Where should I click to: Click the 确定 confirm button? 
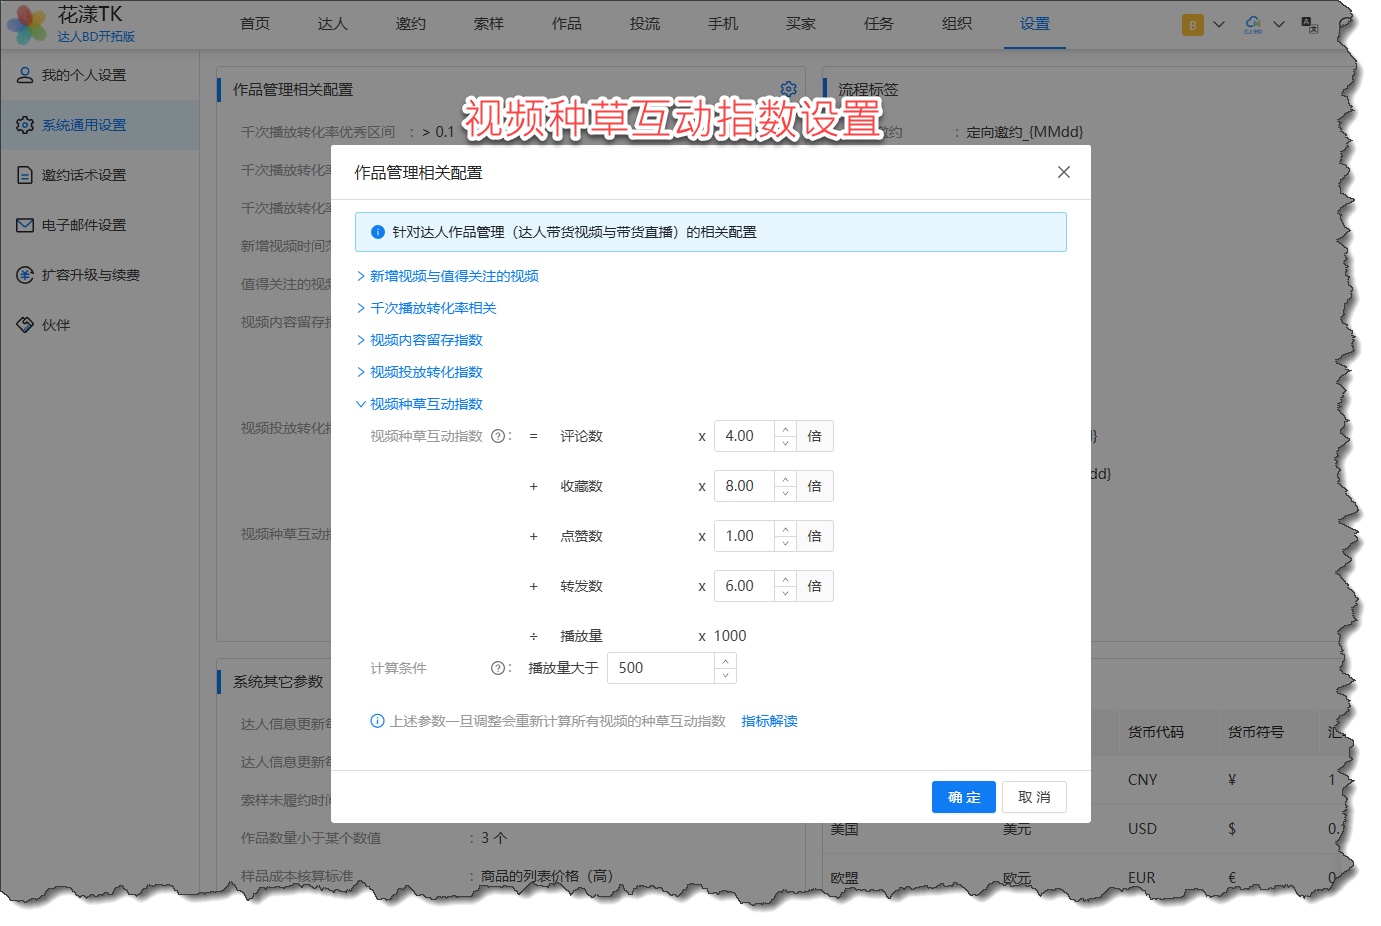click(964, 797)
